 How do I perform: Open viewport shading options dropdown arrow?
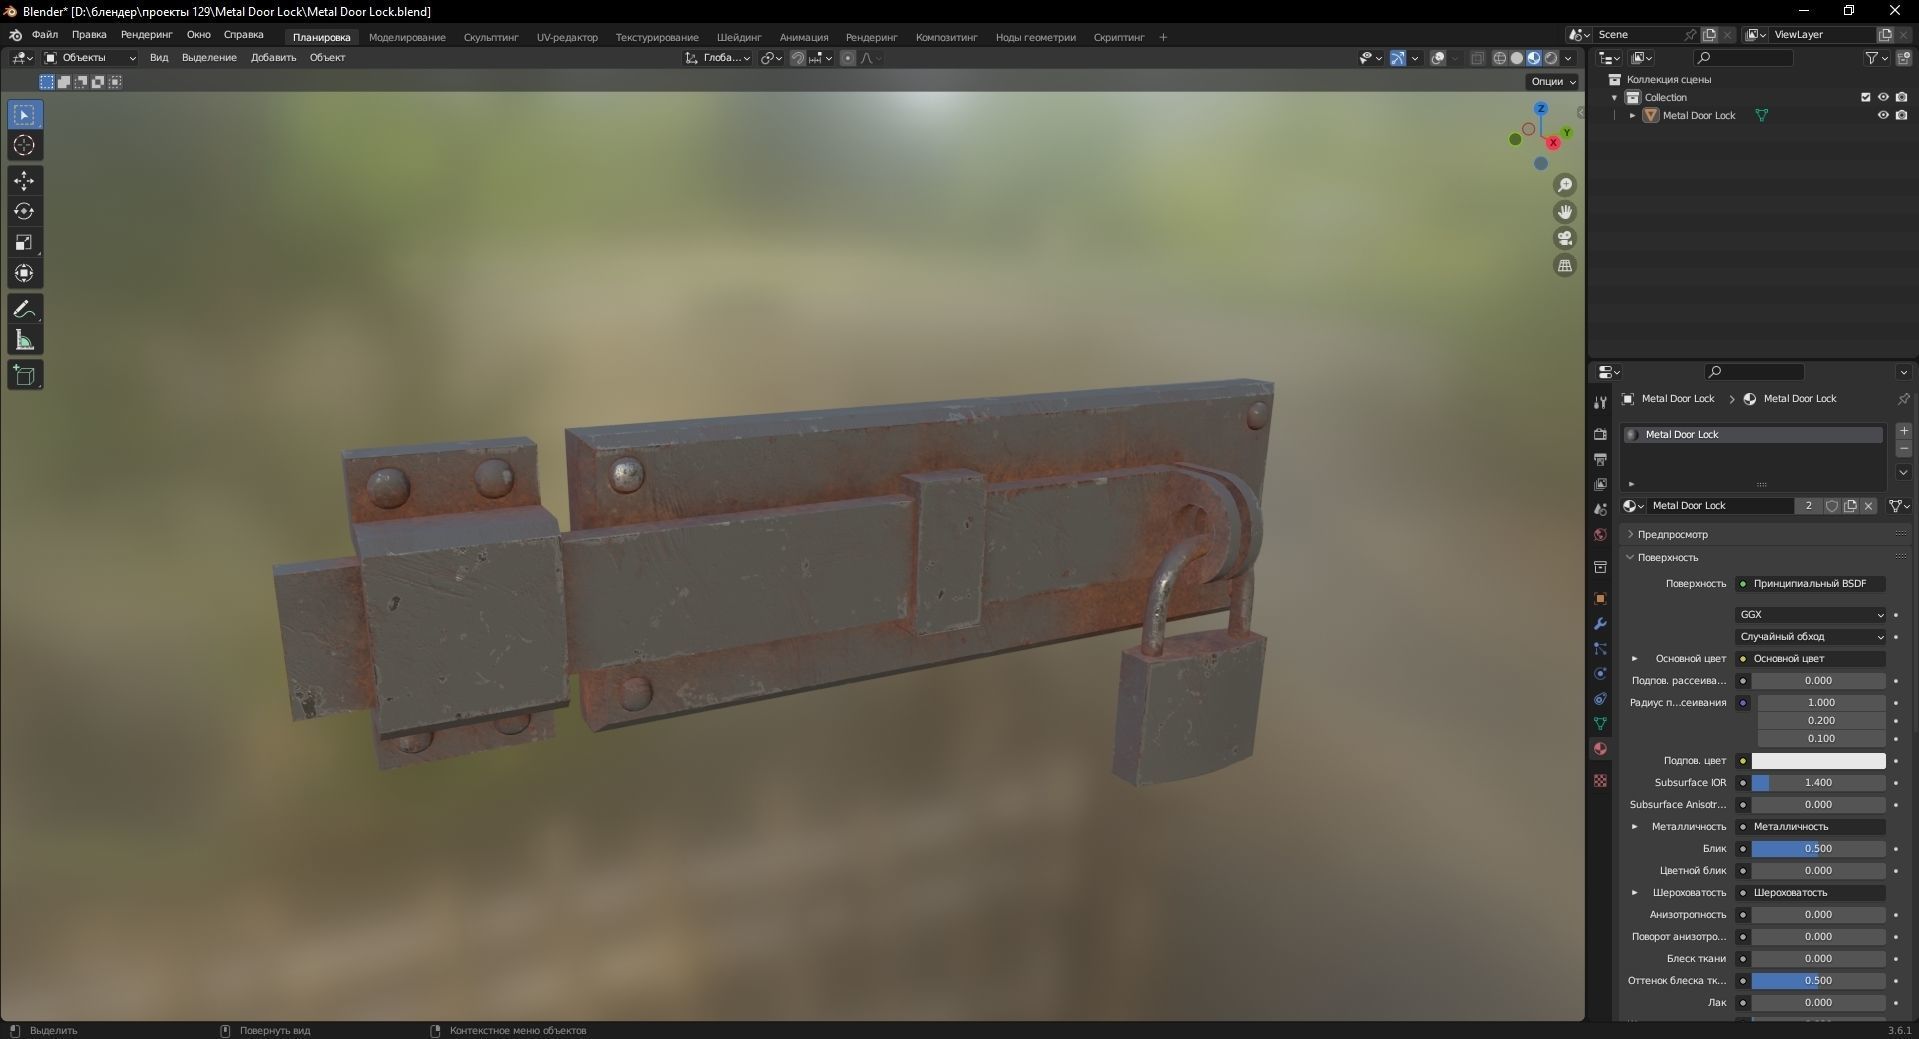[x=1568, y=58]
